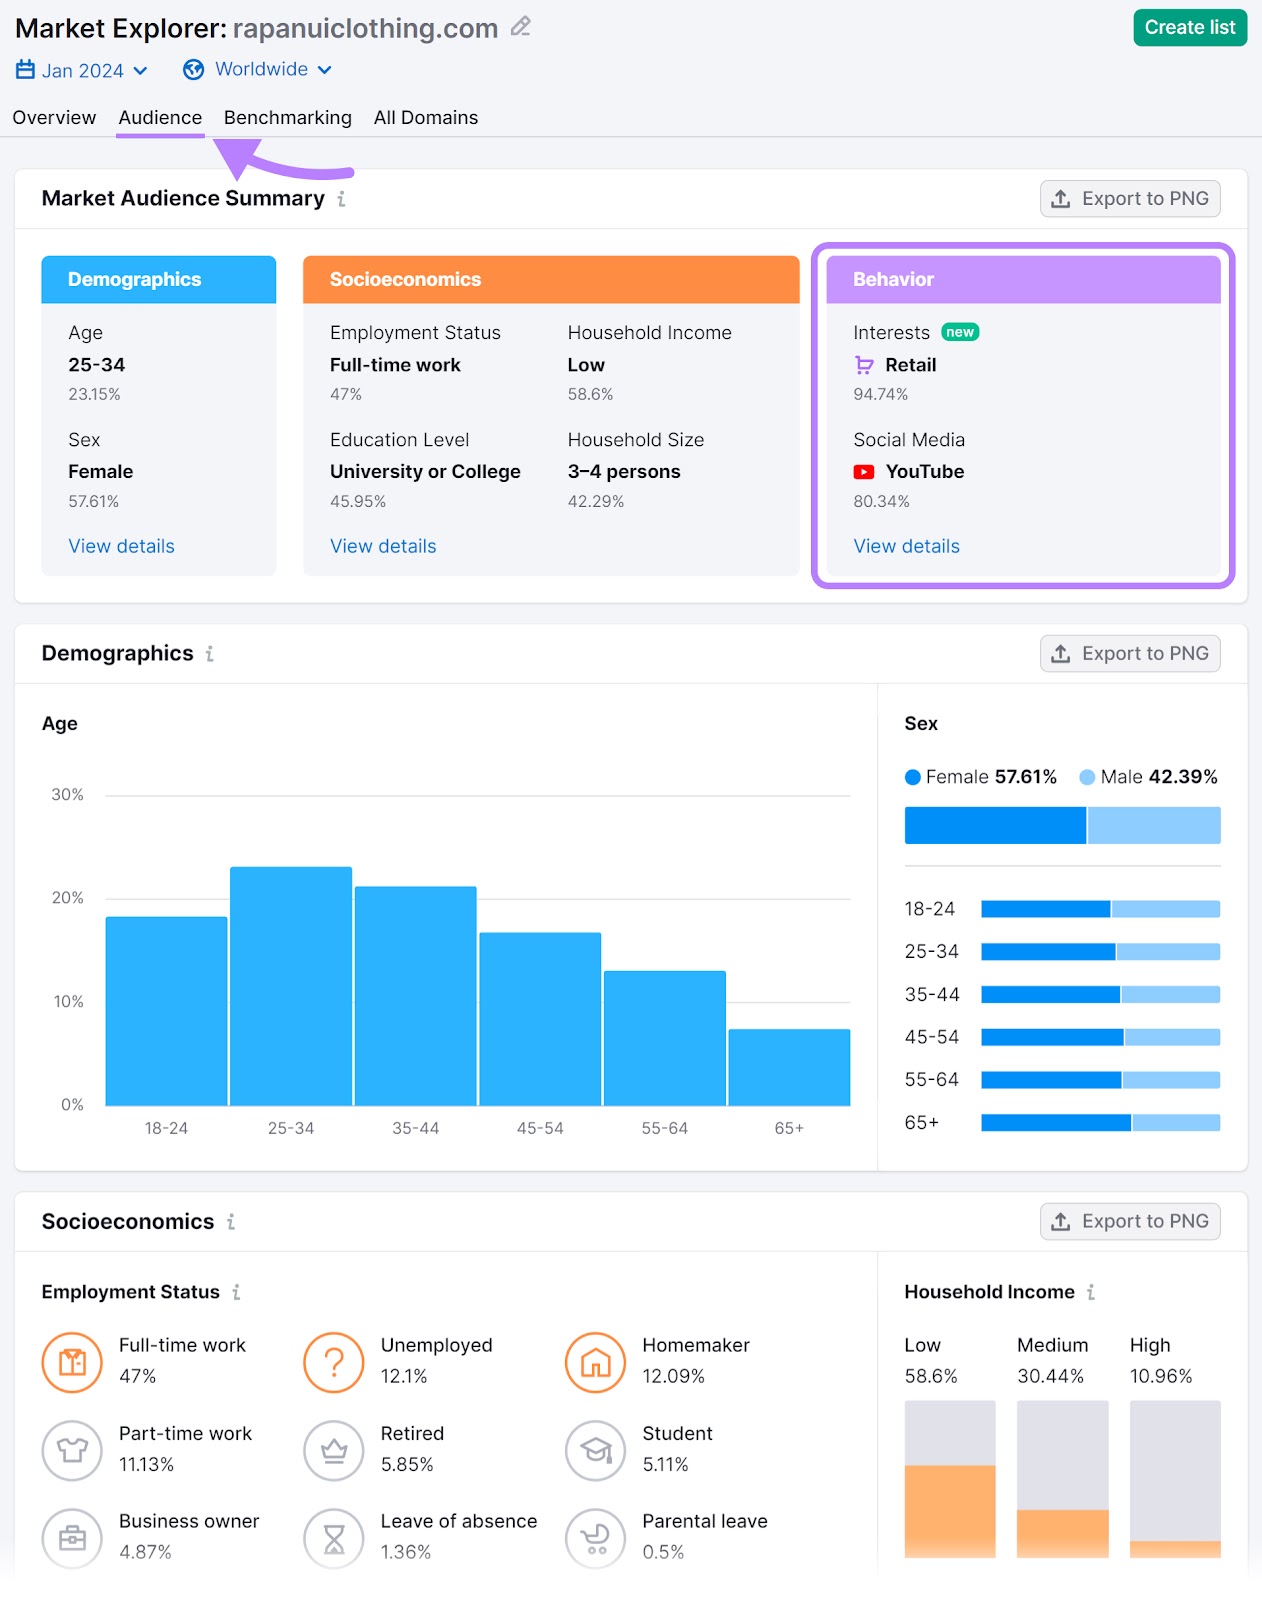Image resolution: width=1262 pixels, height=1600 pixels.
Task: Click the info icon next to Market Audience Summary
Action: [x=341, y=199]
